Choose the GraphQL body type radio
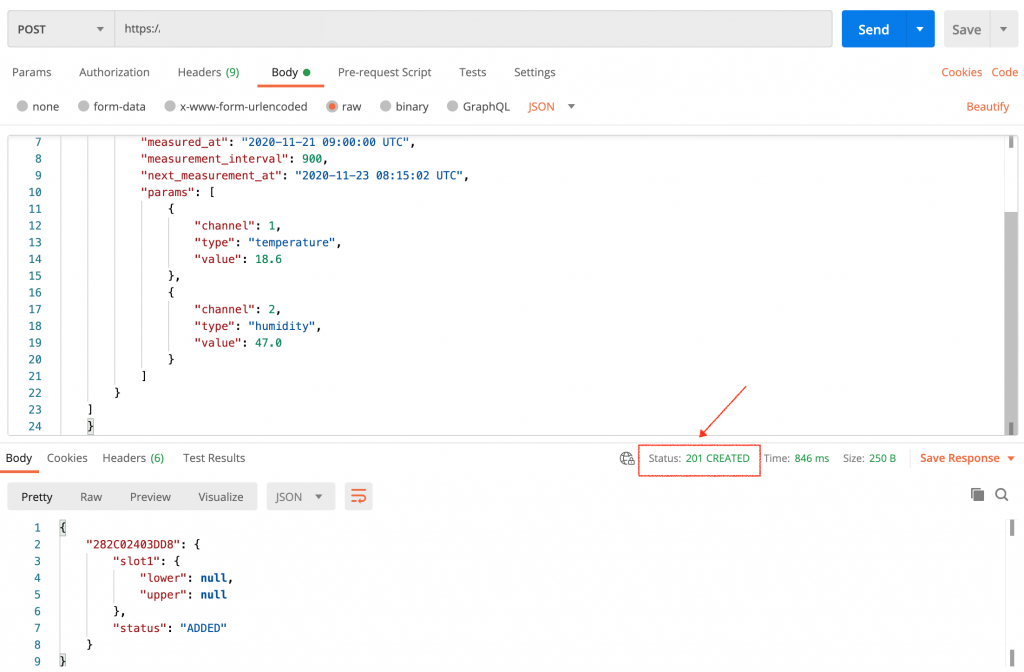The width and height of the screenshot is (1024, 672). tap(453, 106)
